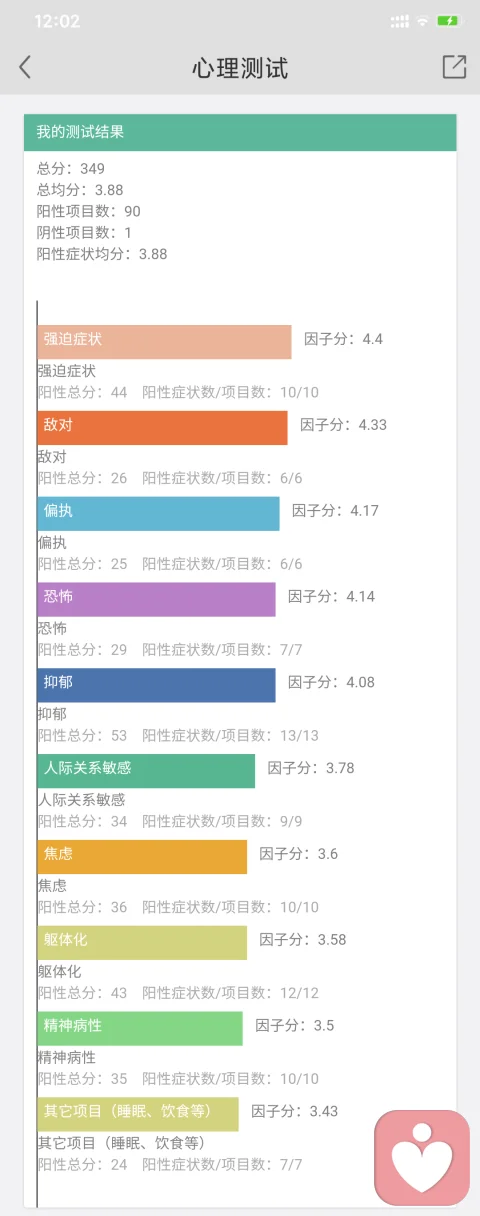Select the light green 精神病性 bar
The image size is (480, 1216).
(140, 1028)
